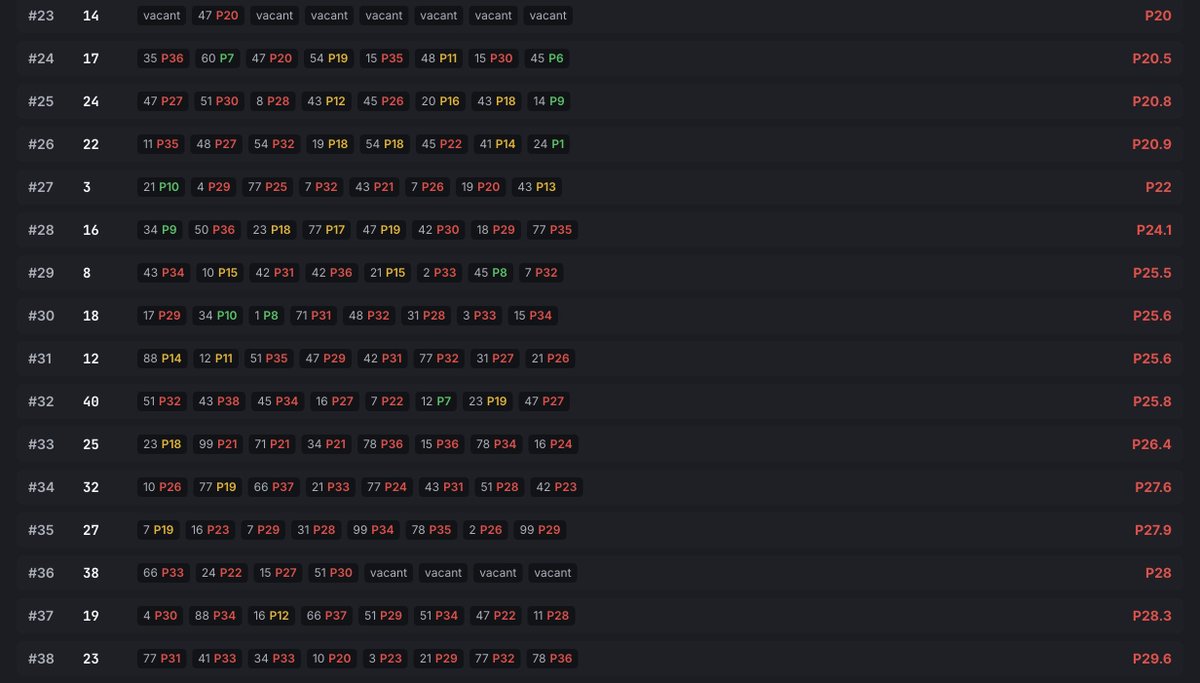Select the '24 P22' chip in row #36
1200x683 pixels.
point(222,573)
